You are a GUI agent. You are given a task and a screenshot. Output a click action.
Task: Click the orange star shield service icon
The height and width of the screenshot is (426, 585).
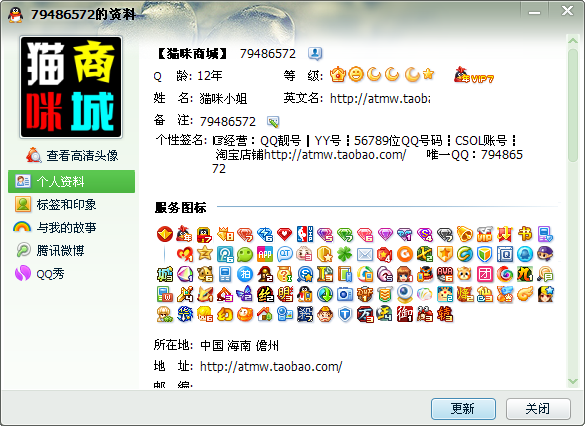445,254
